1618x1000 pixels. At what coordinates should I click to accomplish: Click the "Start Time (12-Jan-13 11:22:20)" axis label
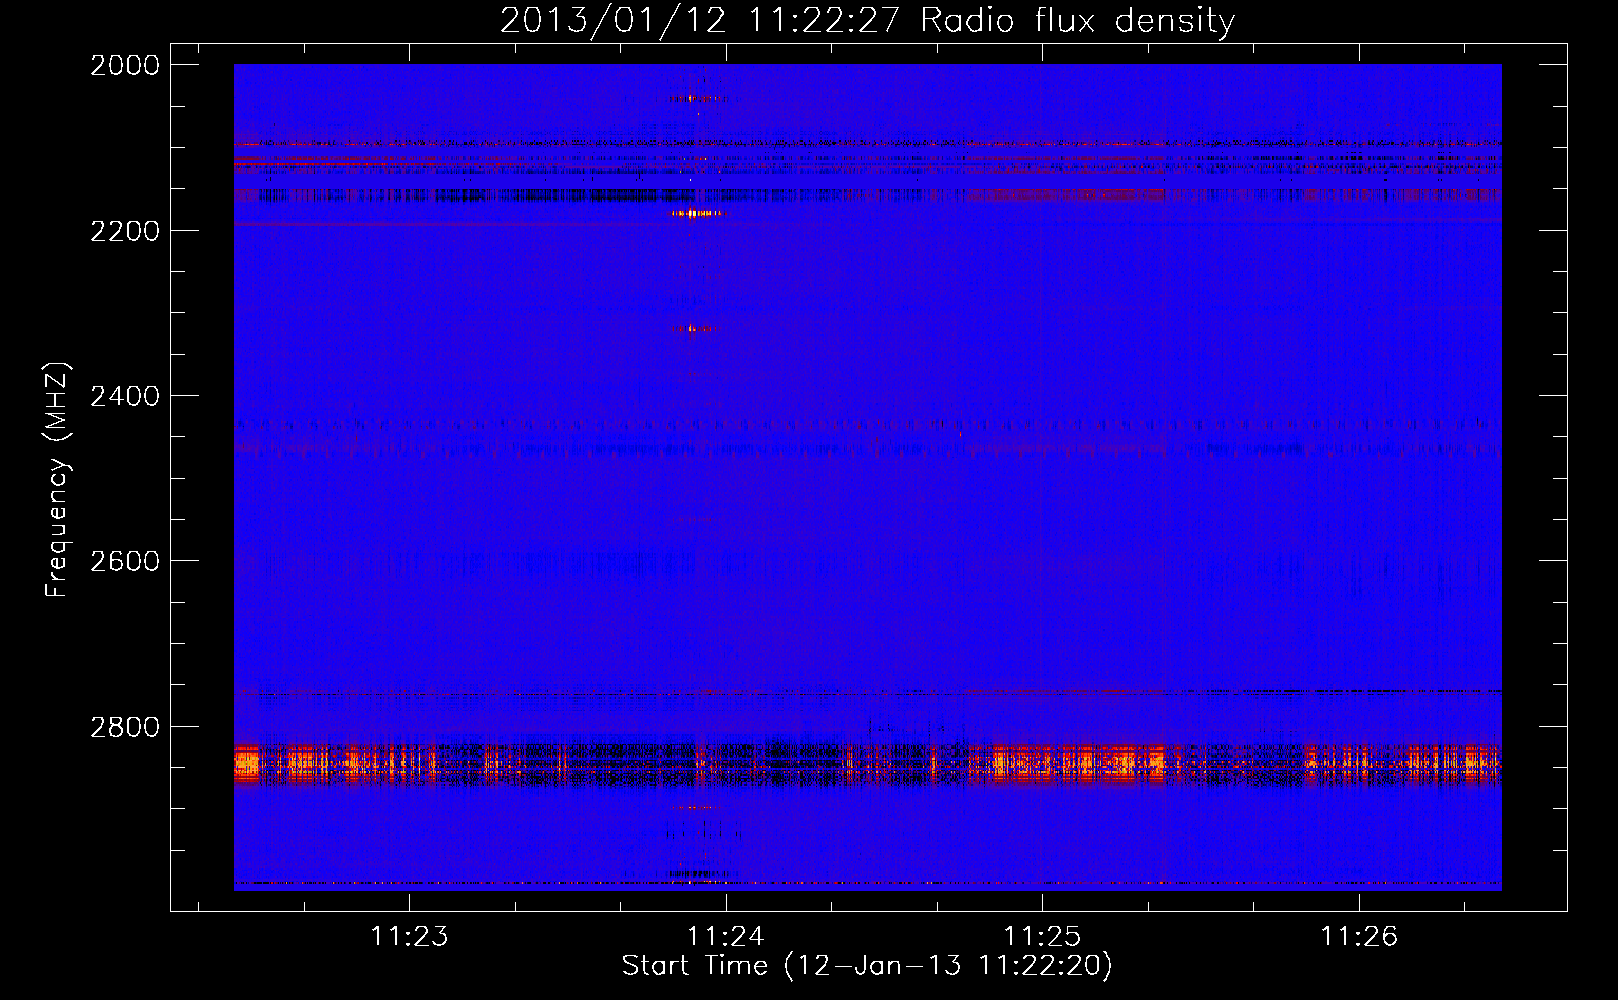[x=867, y=966]
